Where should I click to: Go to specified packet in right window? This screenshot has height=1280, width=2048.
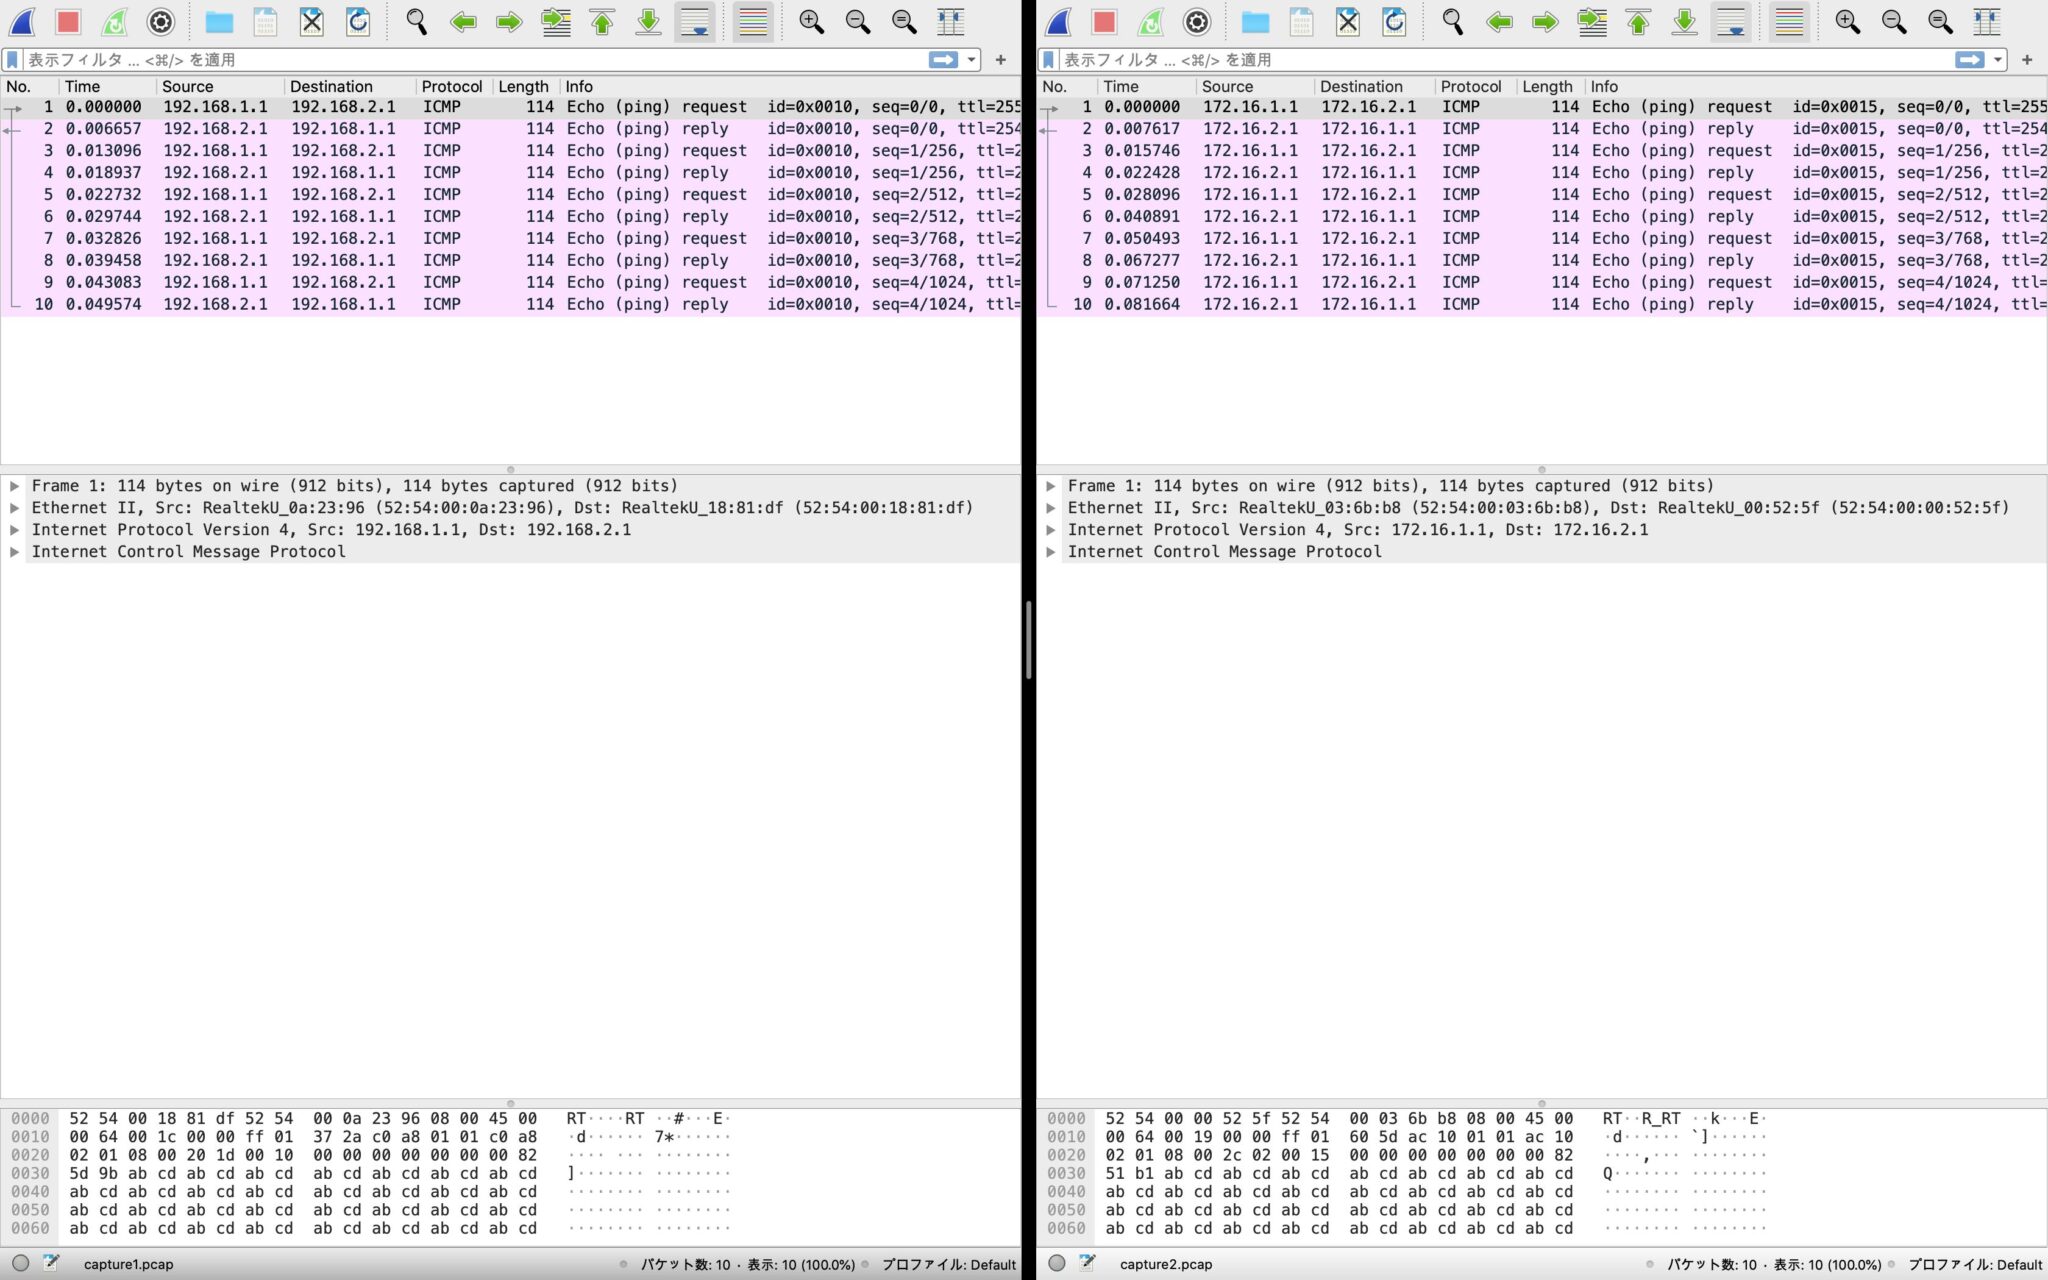1592,21
